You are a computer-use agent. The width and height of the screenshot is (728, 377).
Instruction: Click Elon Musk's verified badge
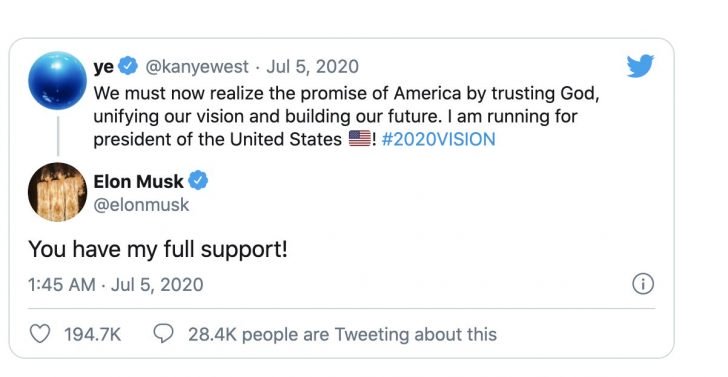coord(198,181)
